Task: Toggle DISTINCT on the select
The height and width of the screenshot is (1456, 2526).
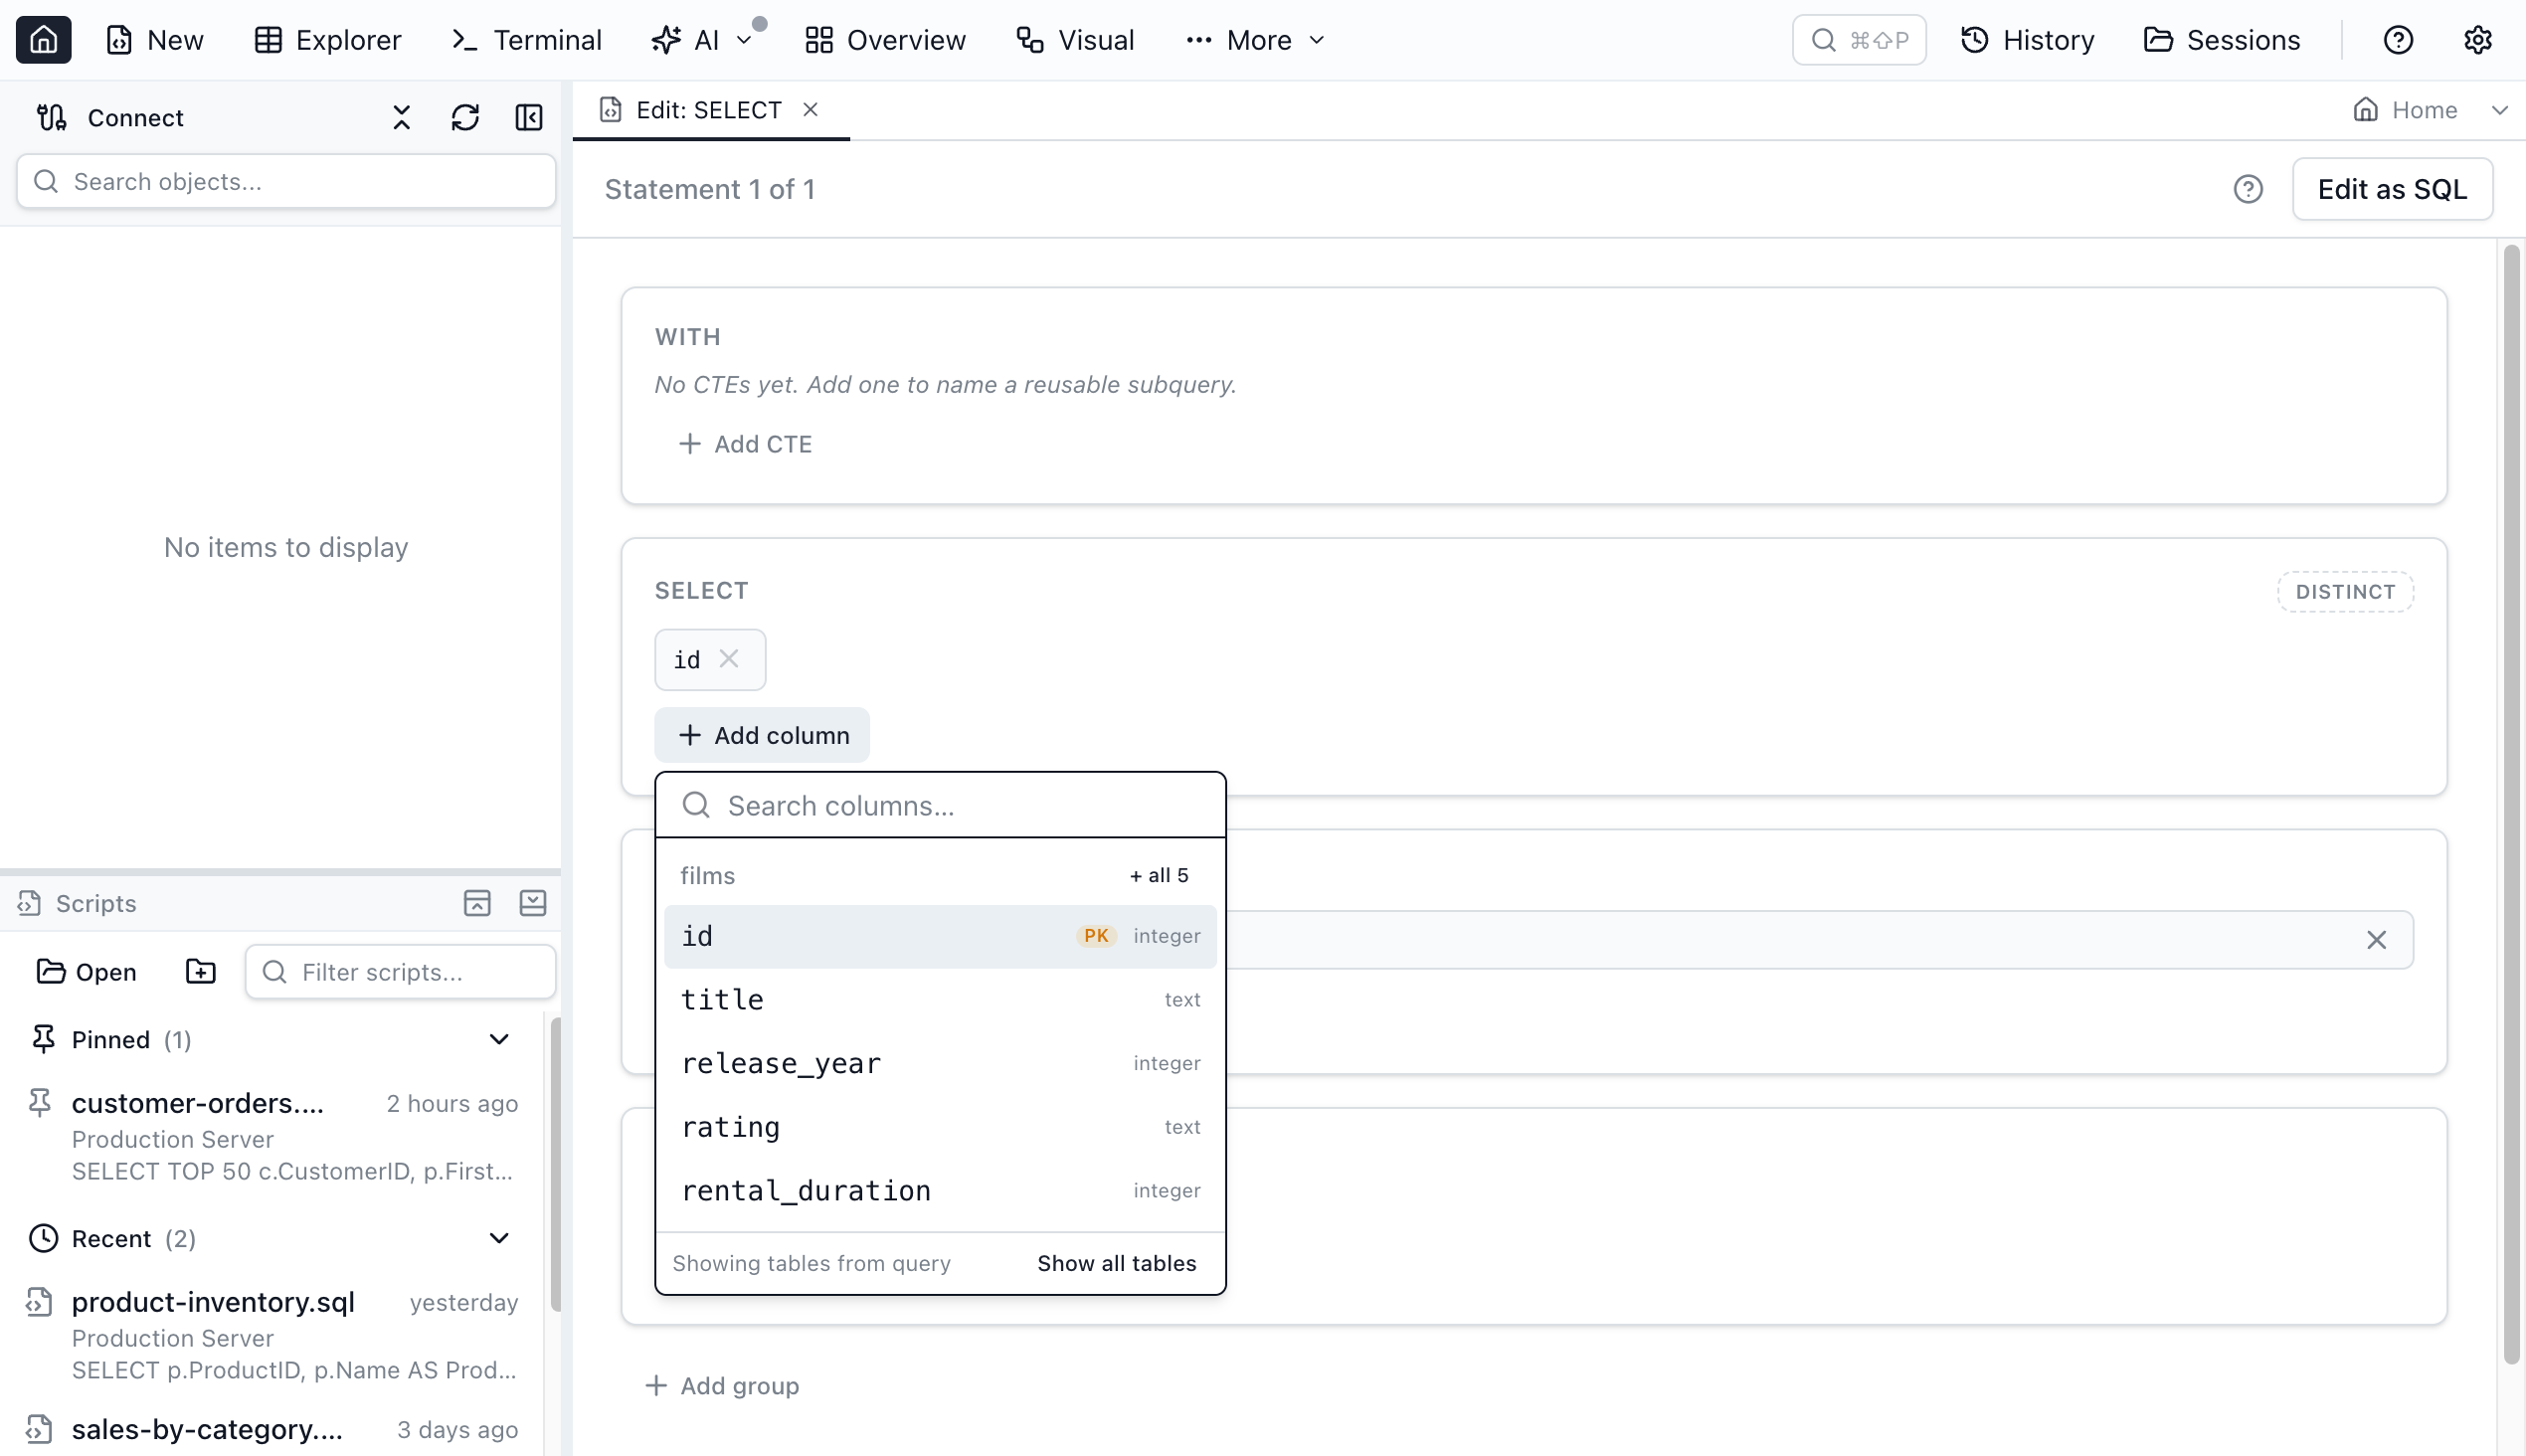Action: click(2345, 592)
